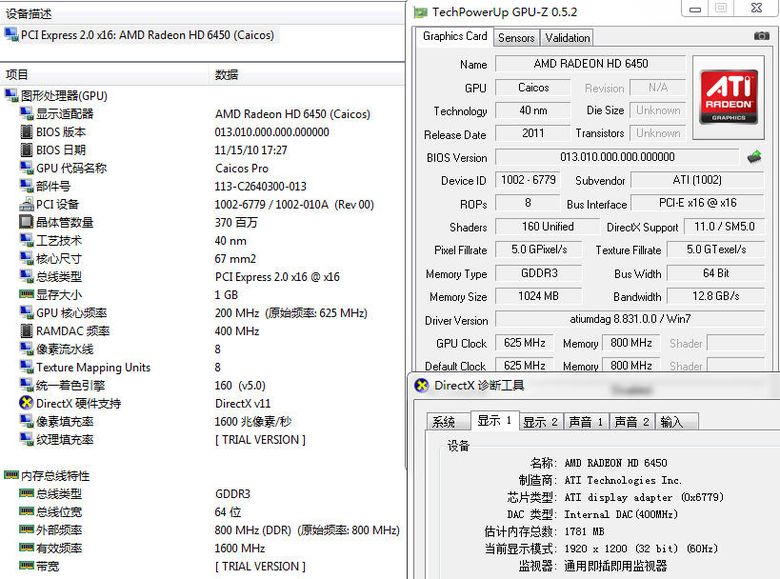Click the Memory Size 1024 MB field
Screen dimensions: 780x579
tap(538, 296)
